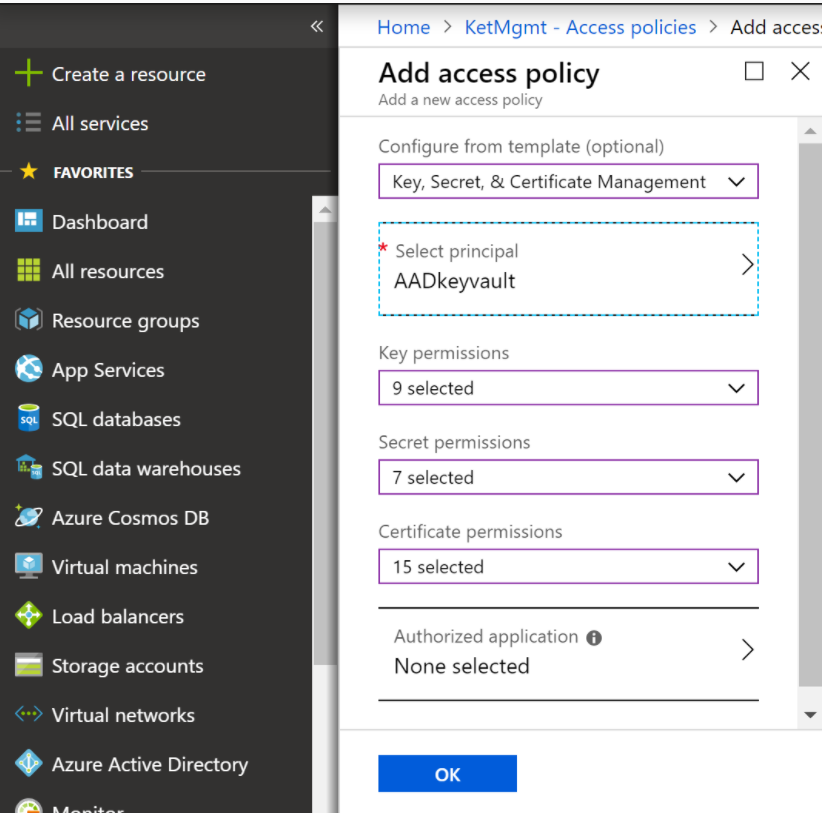Select Virtual machines menu label
The height and width of the screenshot is (813, 822).
124,567
